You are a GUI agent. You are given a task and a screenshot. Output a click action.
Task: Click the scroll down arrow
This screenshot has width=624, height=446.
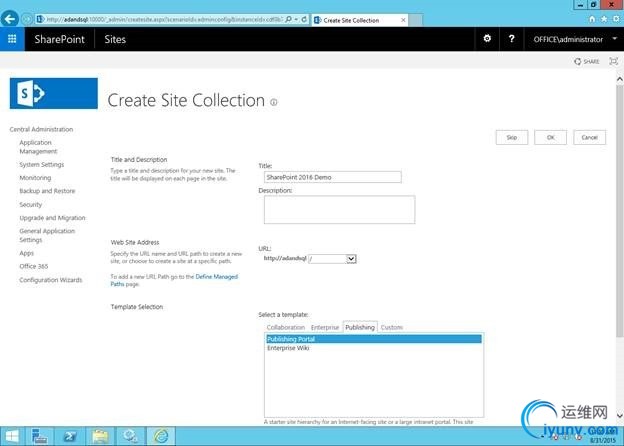(620, 415)
